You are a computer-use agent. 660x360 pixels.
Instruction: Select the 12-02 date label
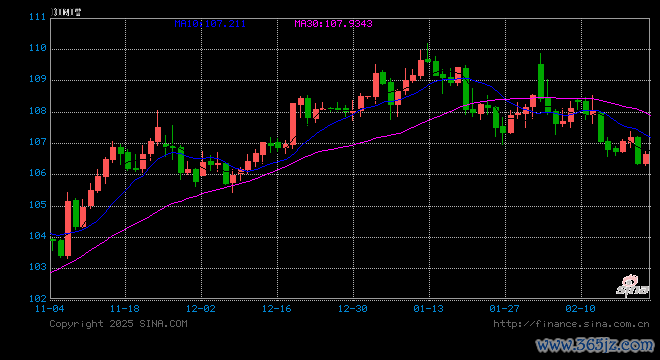[x=201, y=309]
